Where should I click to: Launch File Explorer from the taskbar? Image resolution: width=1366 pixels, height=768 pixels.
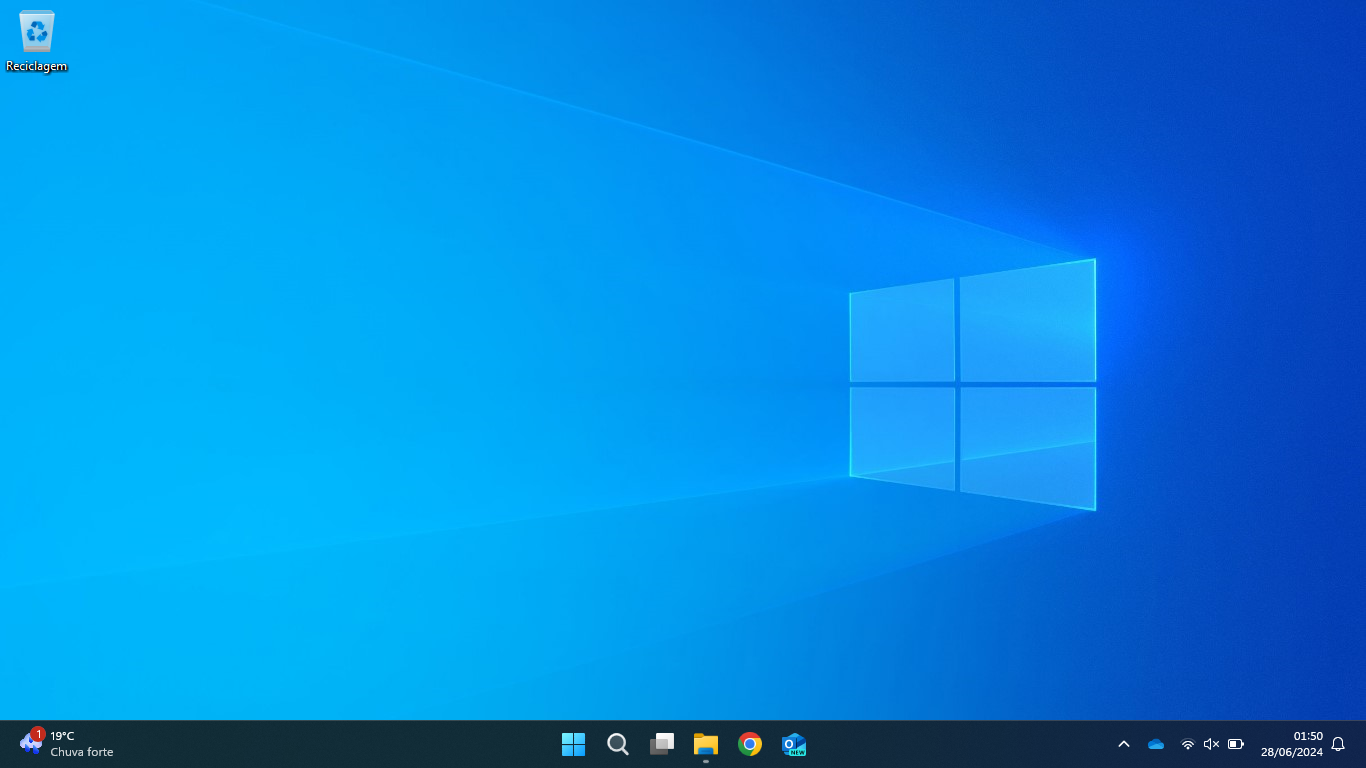pos(706,744)
